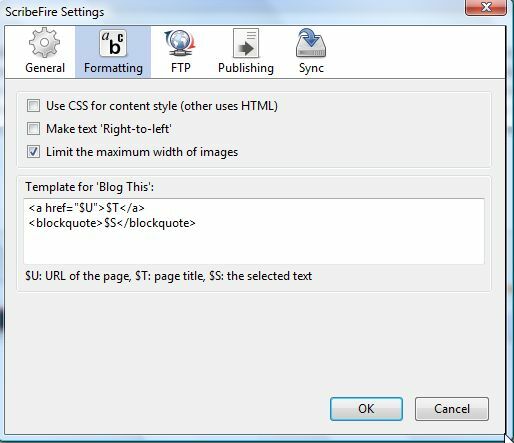Select the Formatting tab label

point(113,68)
